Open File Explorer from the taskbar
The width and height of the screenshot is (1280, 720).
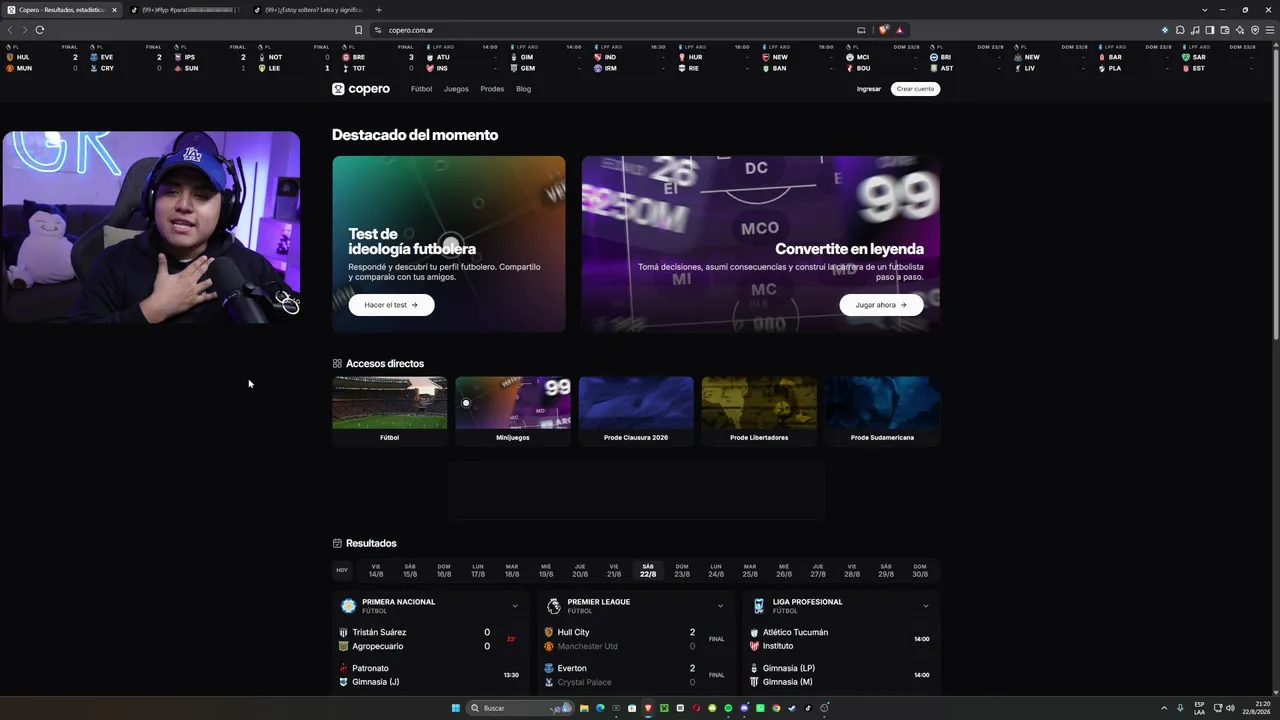click(x=584, y=708)
